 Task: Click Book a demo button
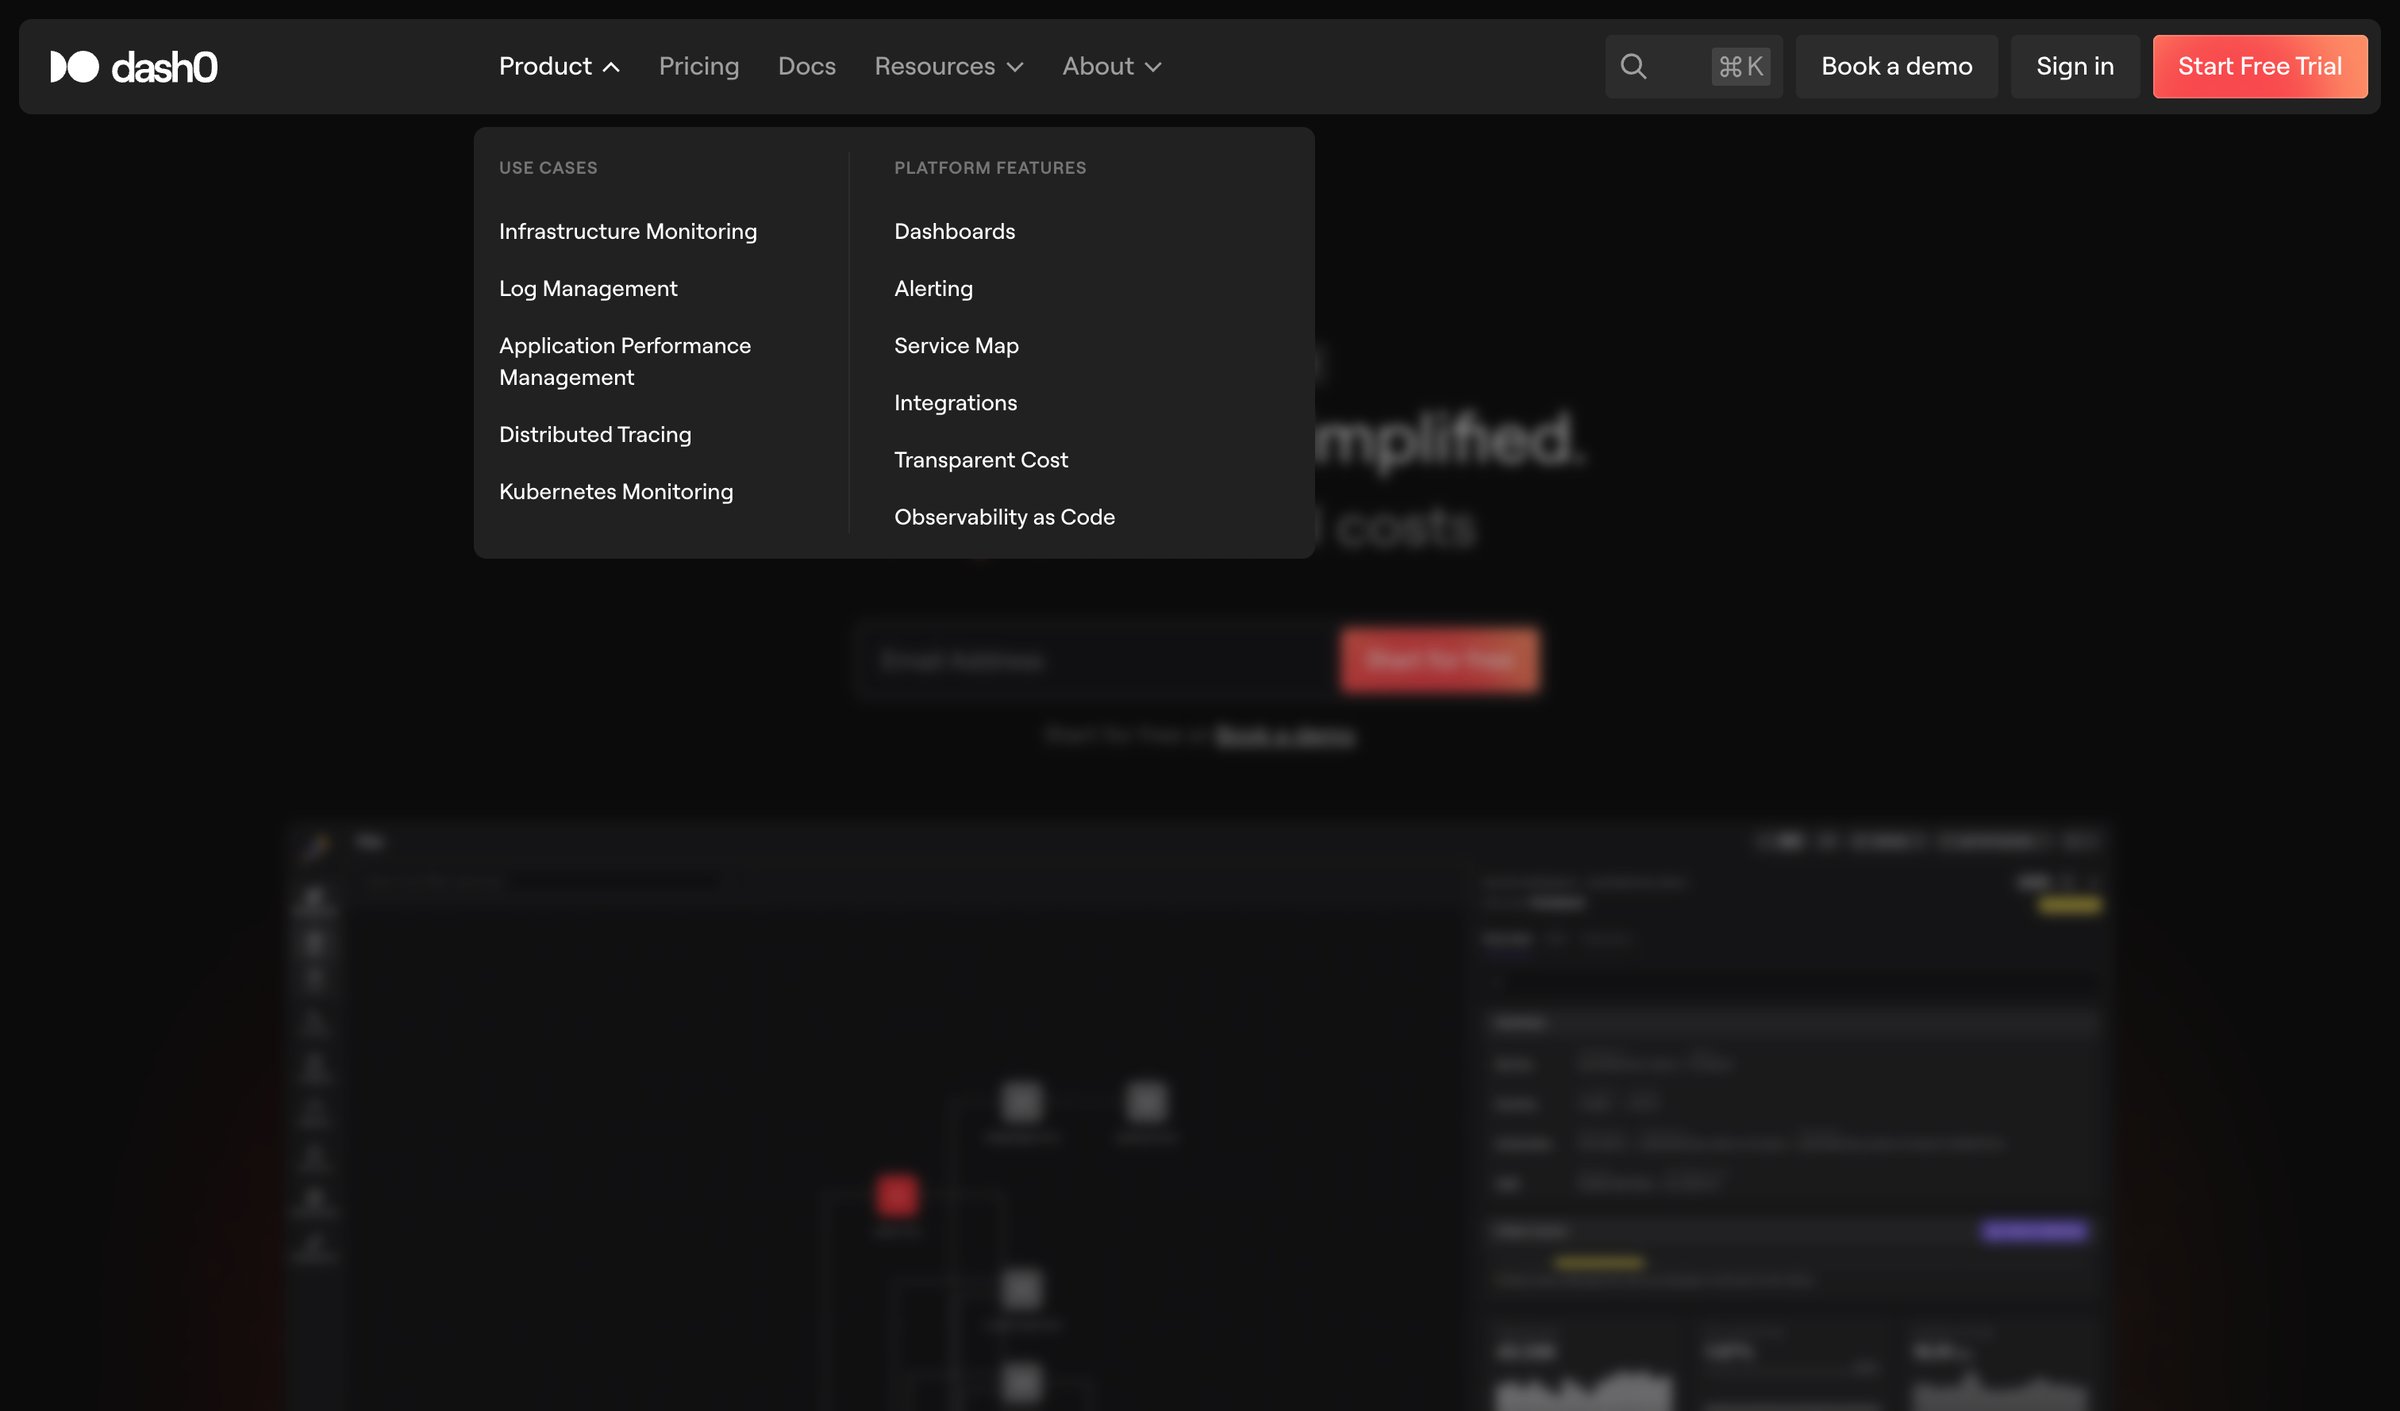tap(1896, 66)
